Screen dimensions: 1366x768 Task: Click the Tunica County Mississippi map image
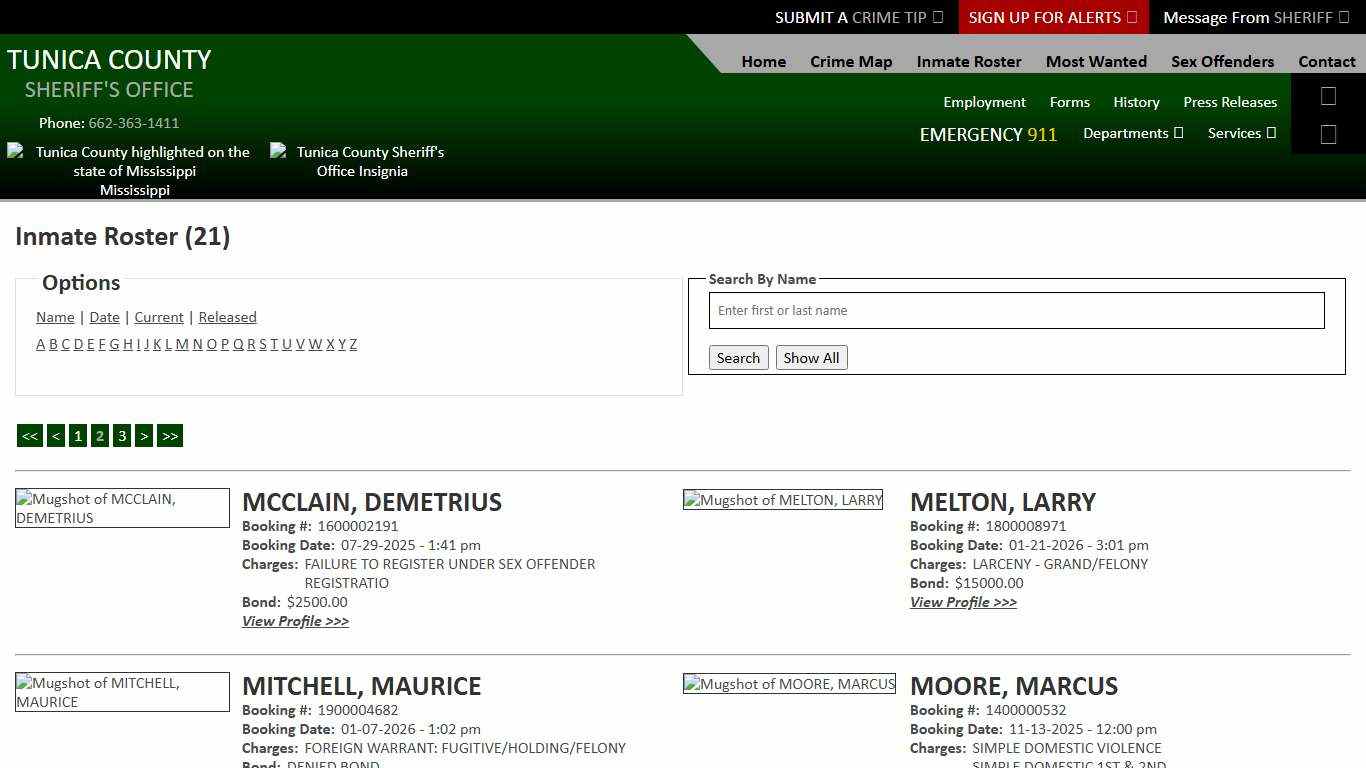point(129,170)
